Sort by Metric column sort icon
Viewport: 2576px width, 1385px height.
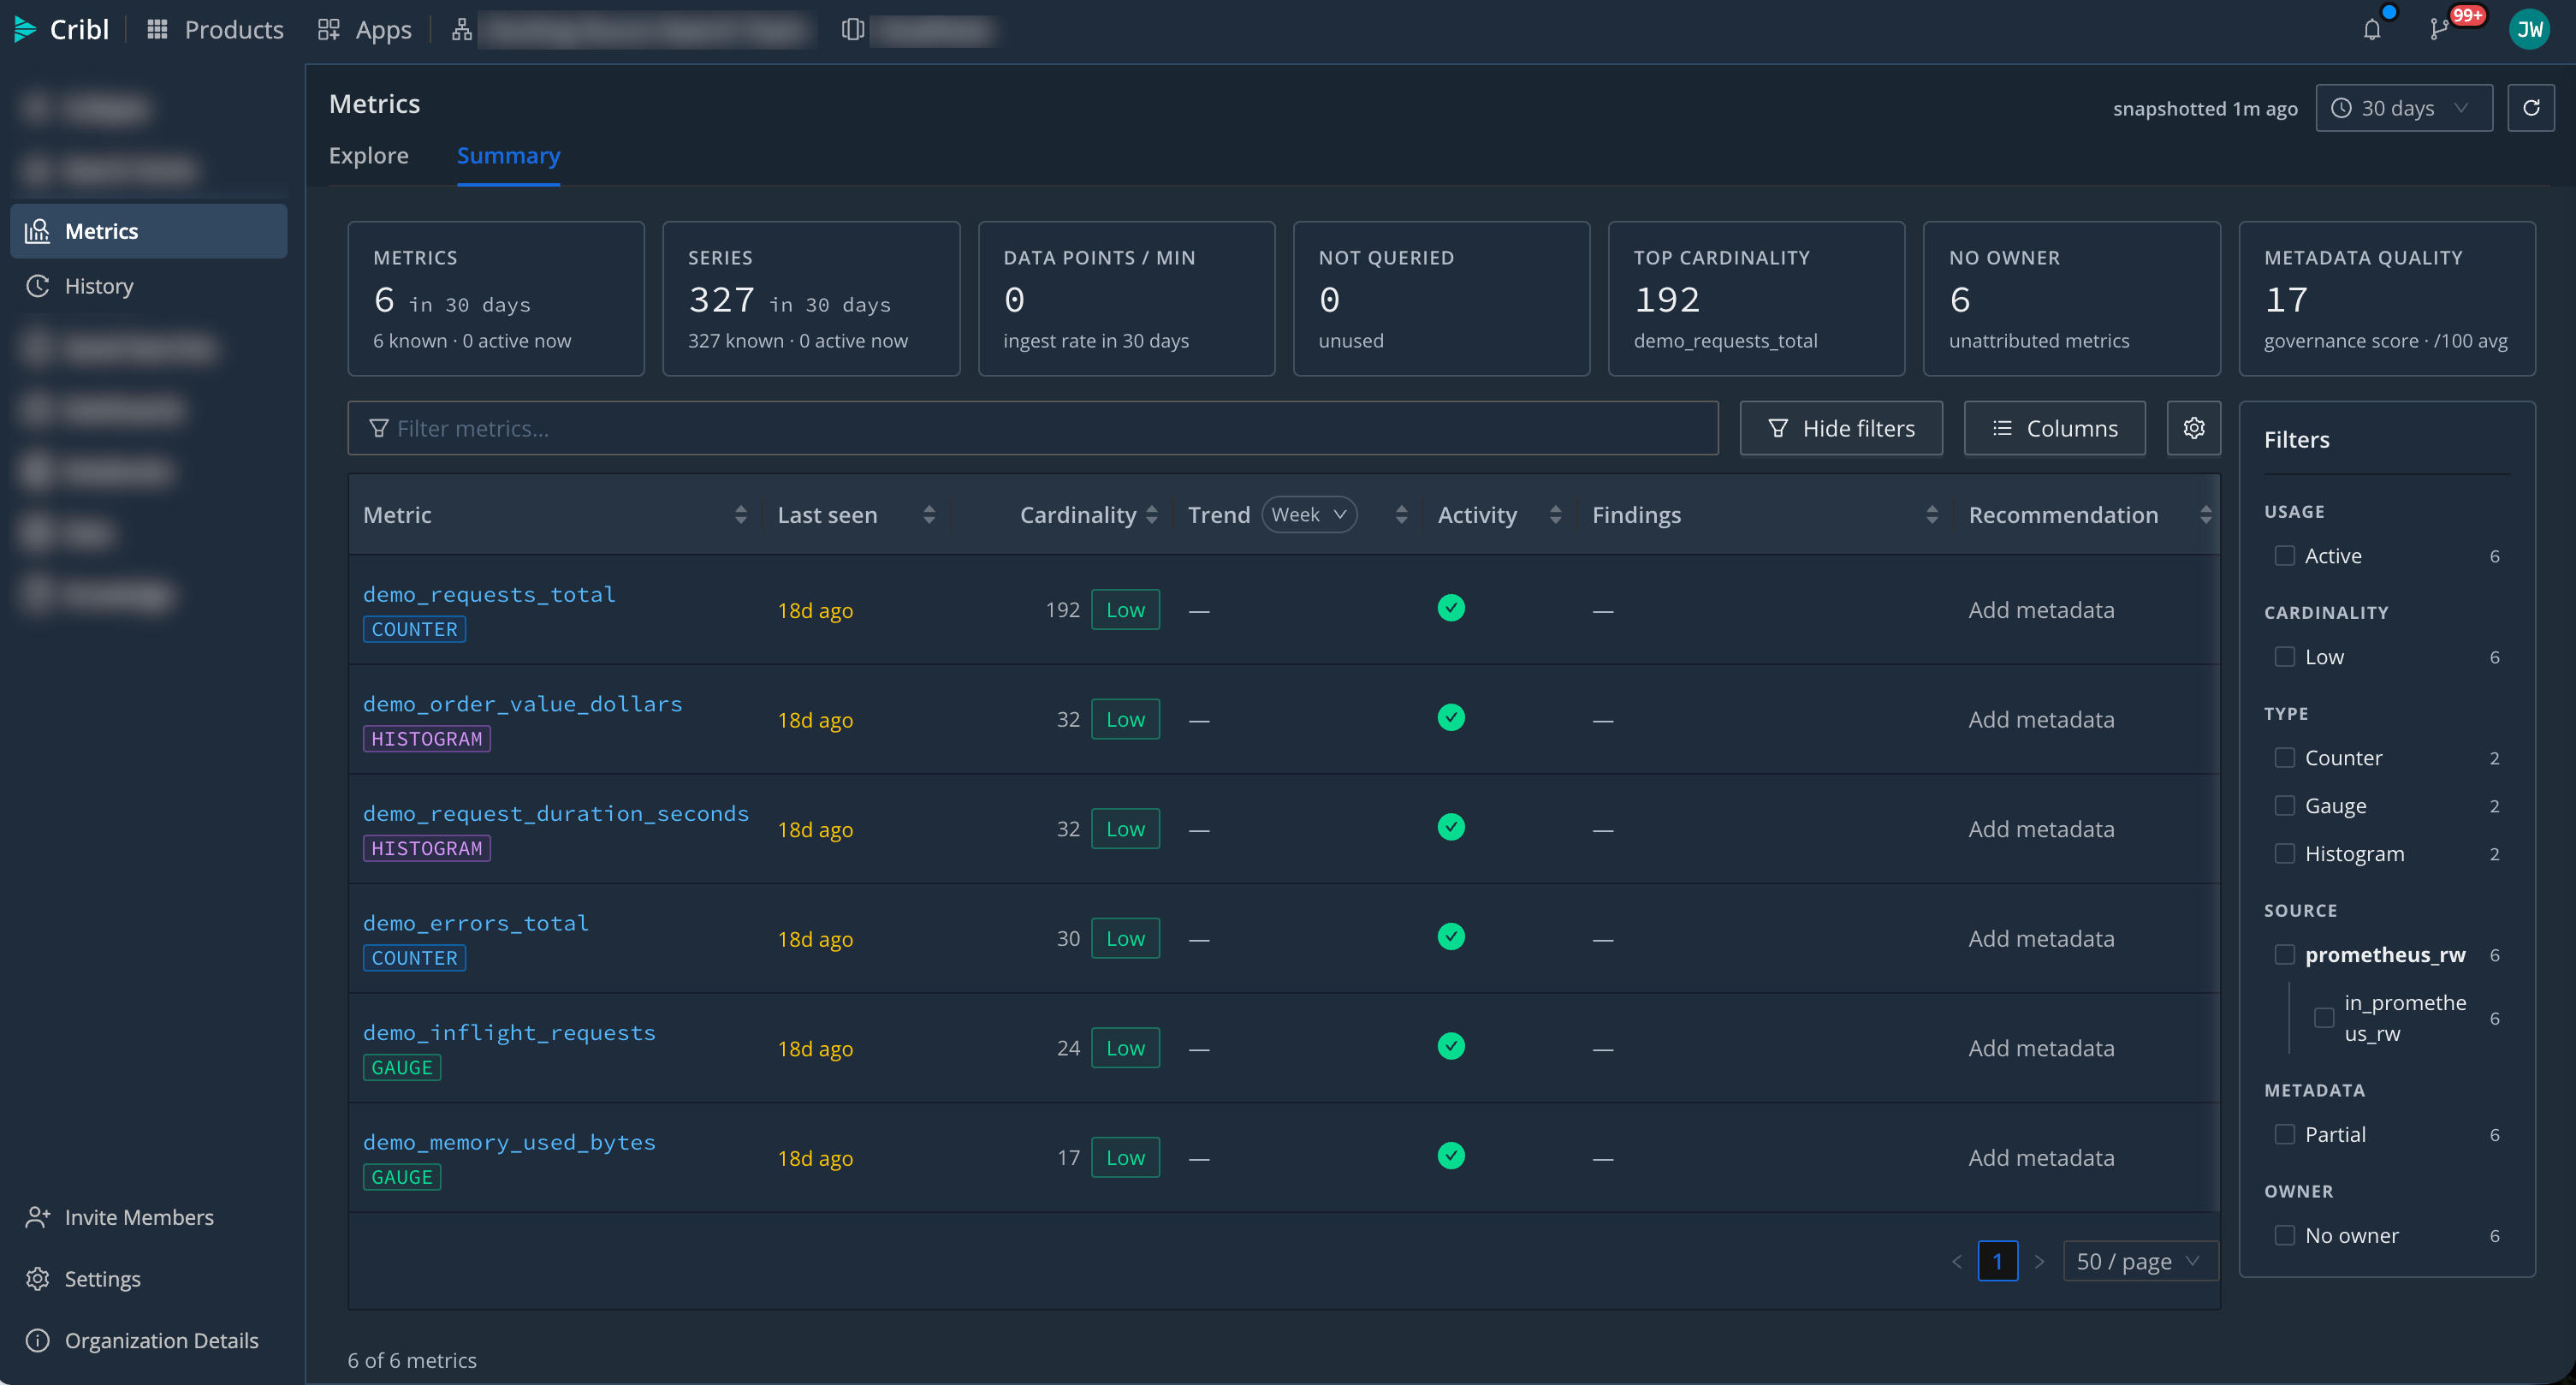(741, 515)
